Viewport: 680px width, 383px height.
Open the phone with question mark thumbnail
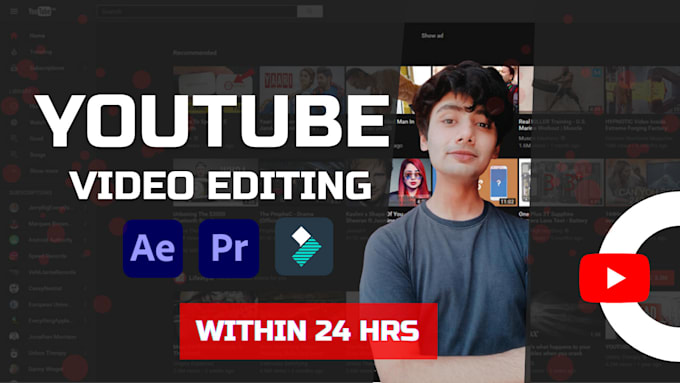(499, 182)
